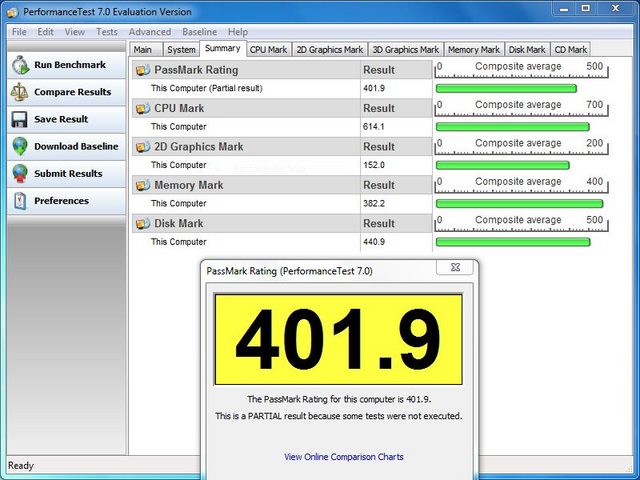Image resolution: width=640 pixels, height=480 pixels.
Task: Click the icon beside 2D Graphics Mark heading
Action: click(x=143, y=147)
